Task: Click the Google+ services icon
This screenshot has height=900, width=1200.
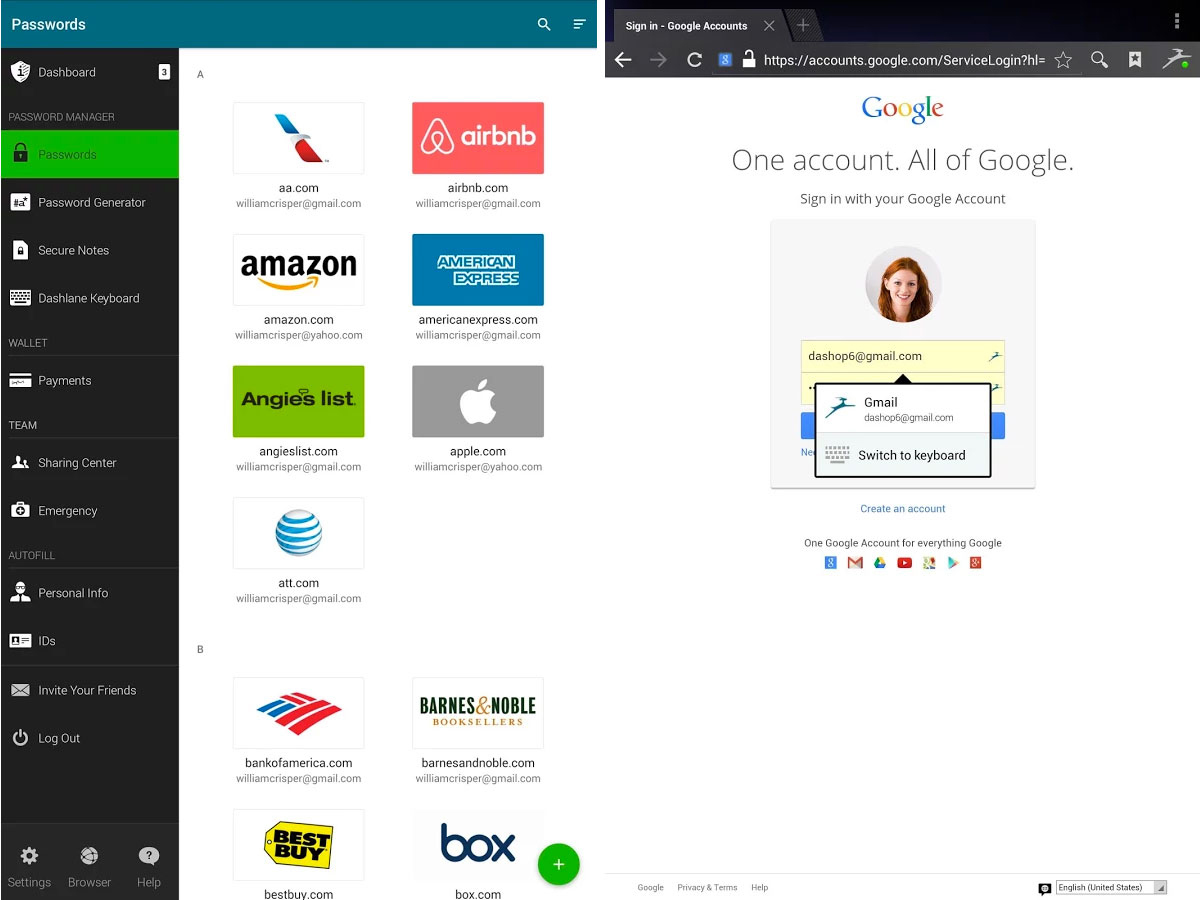Action: click(x=976, y=563)
